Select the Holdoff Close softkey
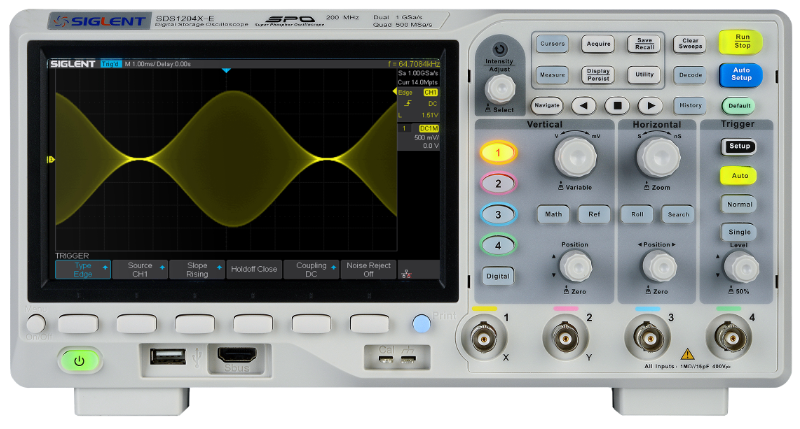 (x=254, y=269)
